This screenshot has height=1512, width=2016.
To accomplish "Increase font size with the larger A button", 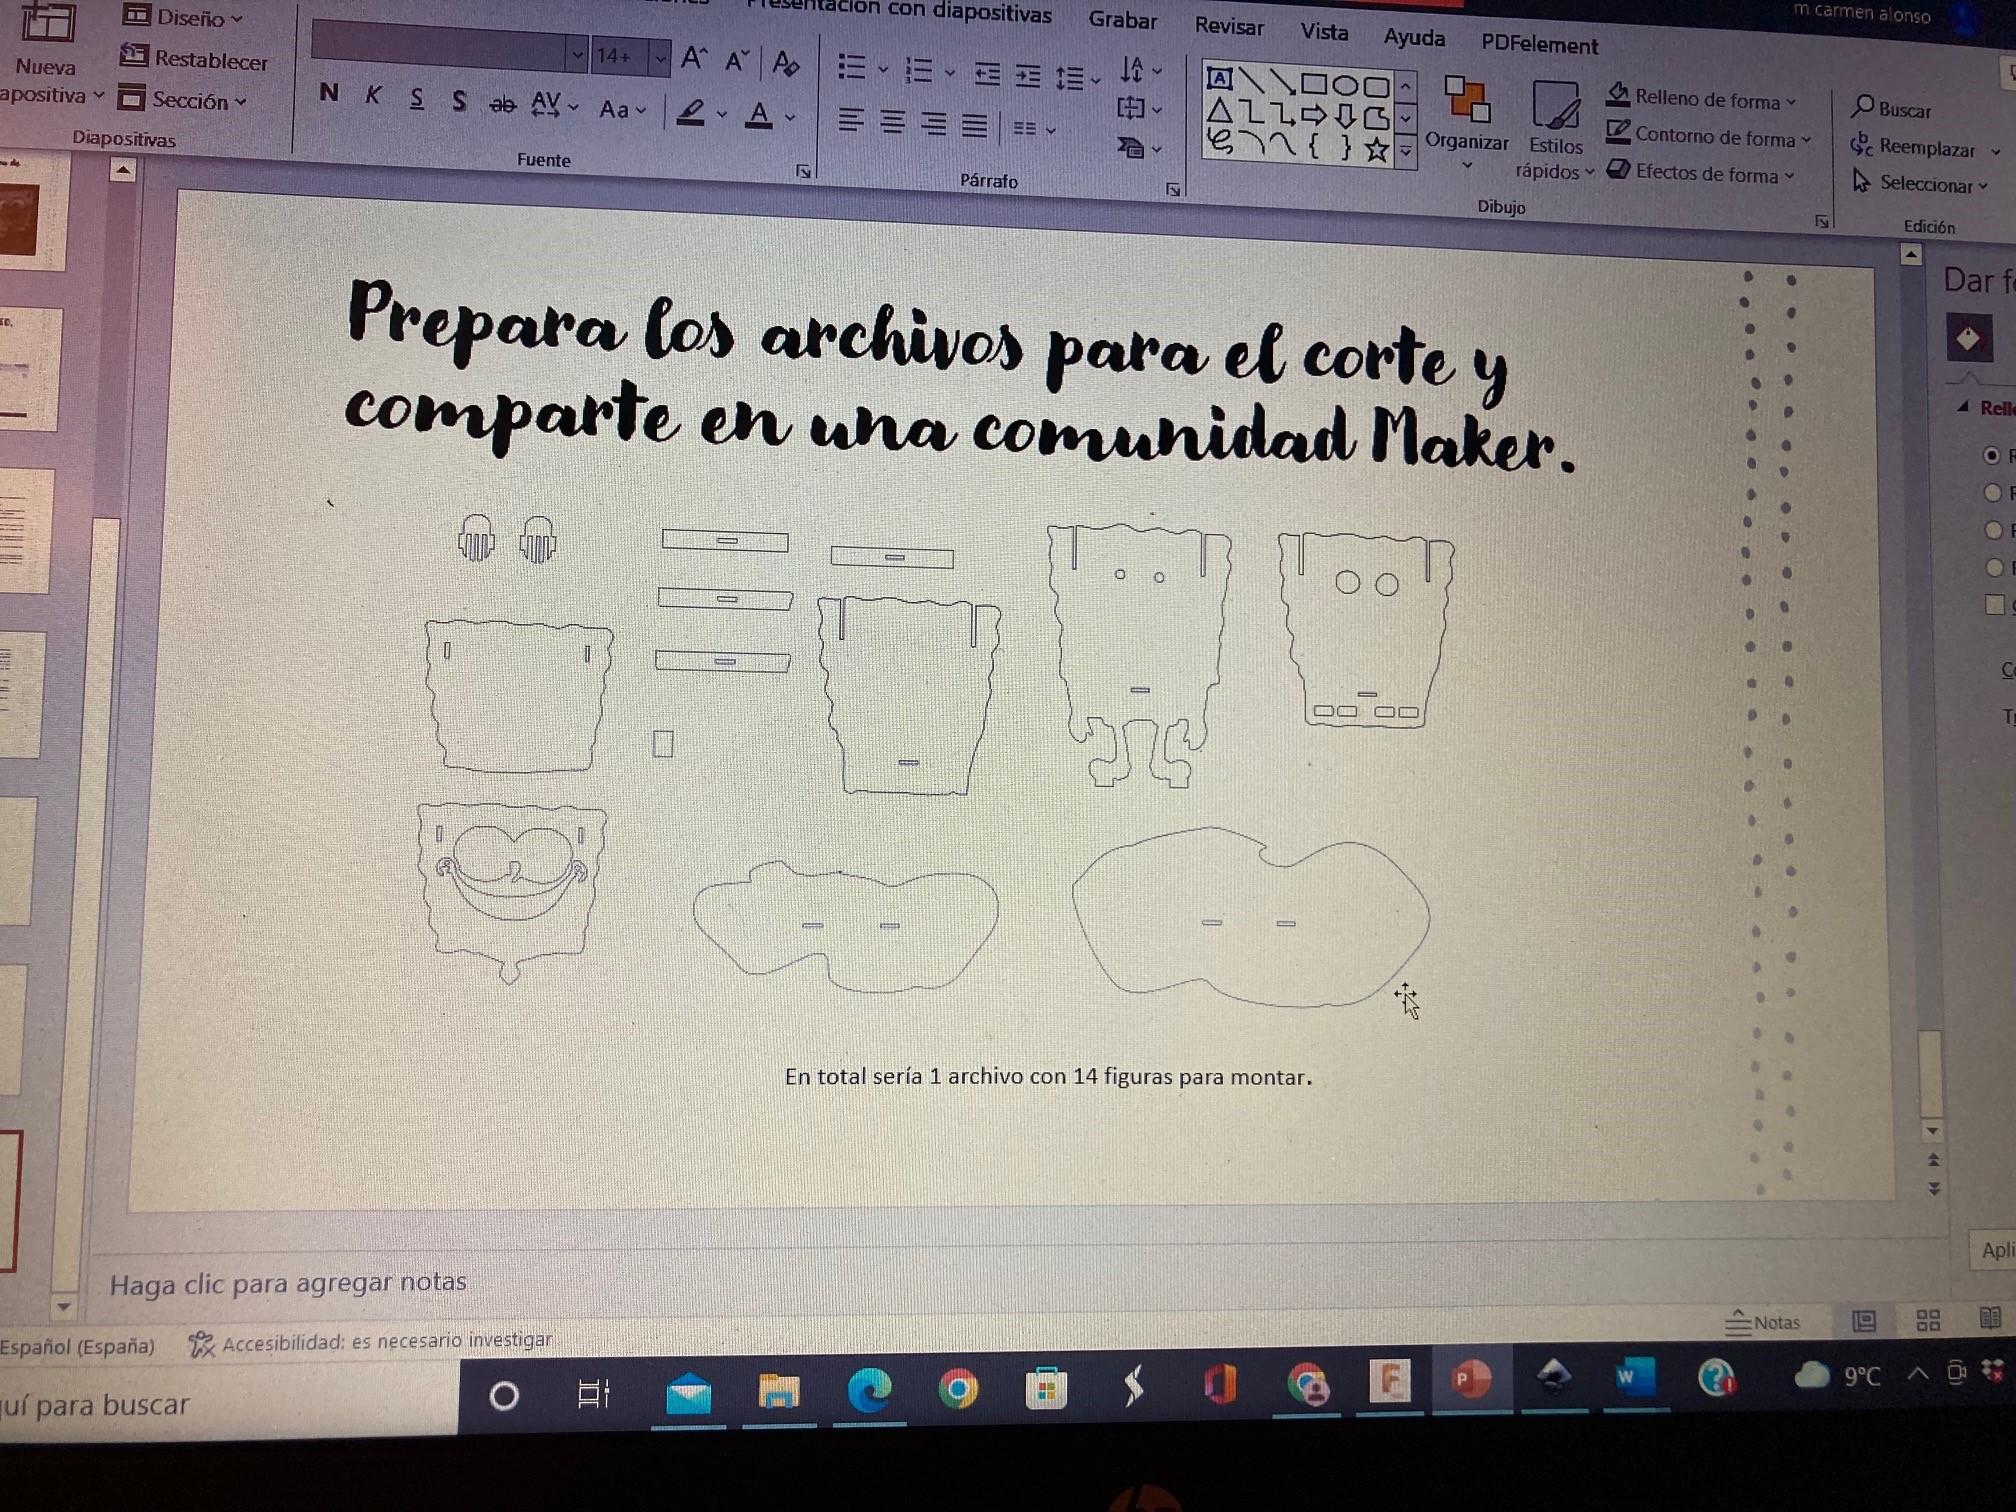I will tap(694, 58).
